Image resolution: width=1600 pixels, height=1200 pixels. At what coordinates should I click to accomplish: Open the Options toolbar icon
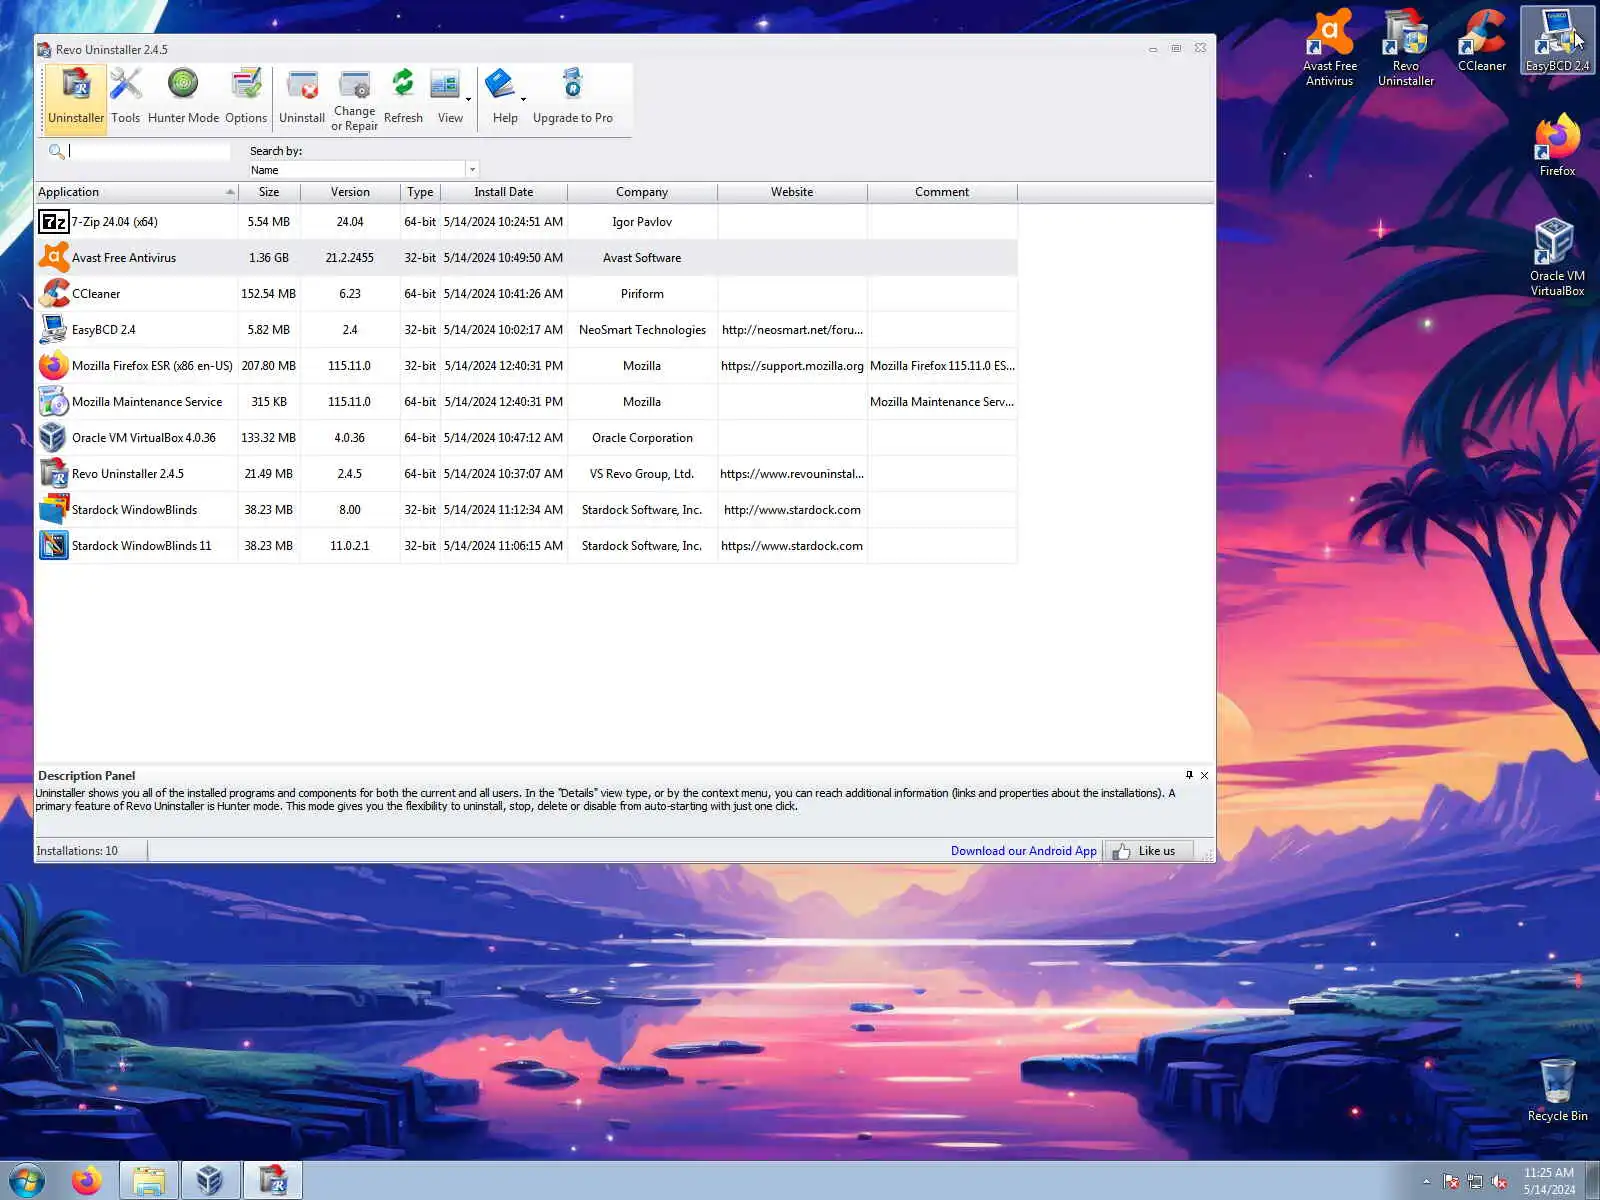point(246,97)
